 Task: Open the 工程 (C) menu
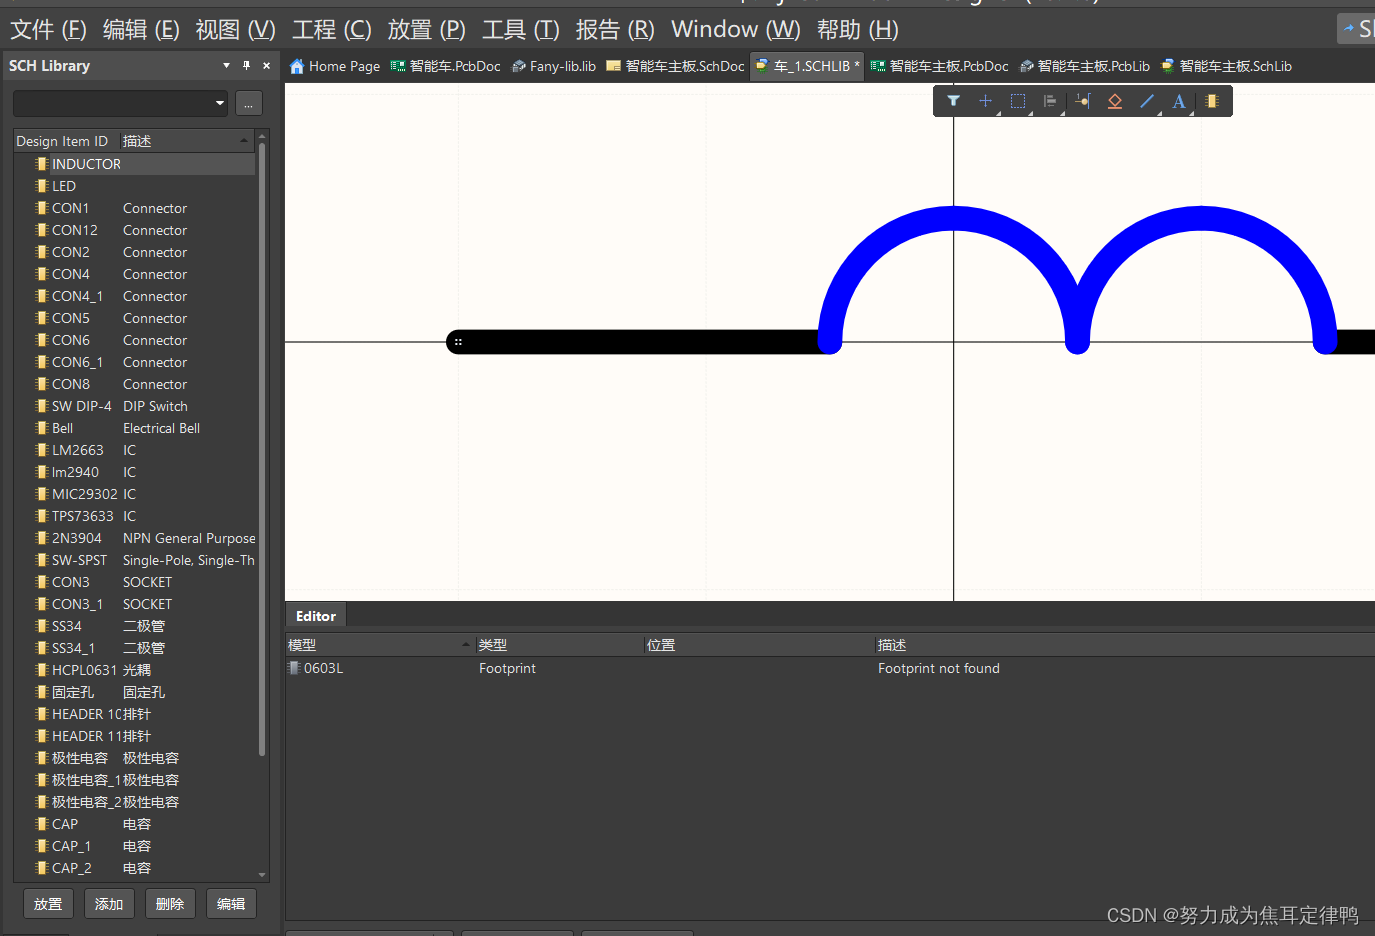pyautogui.click(x=331, y=30)
